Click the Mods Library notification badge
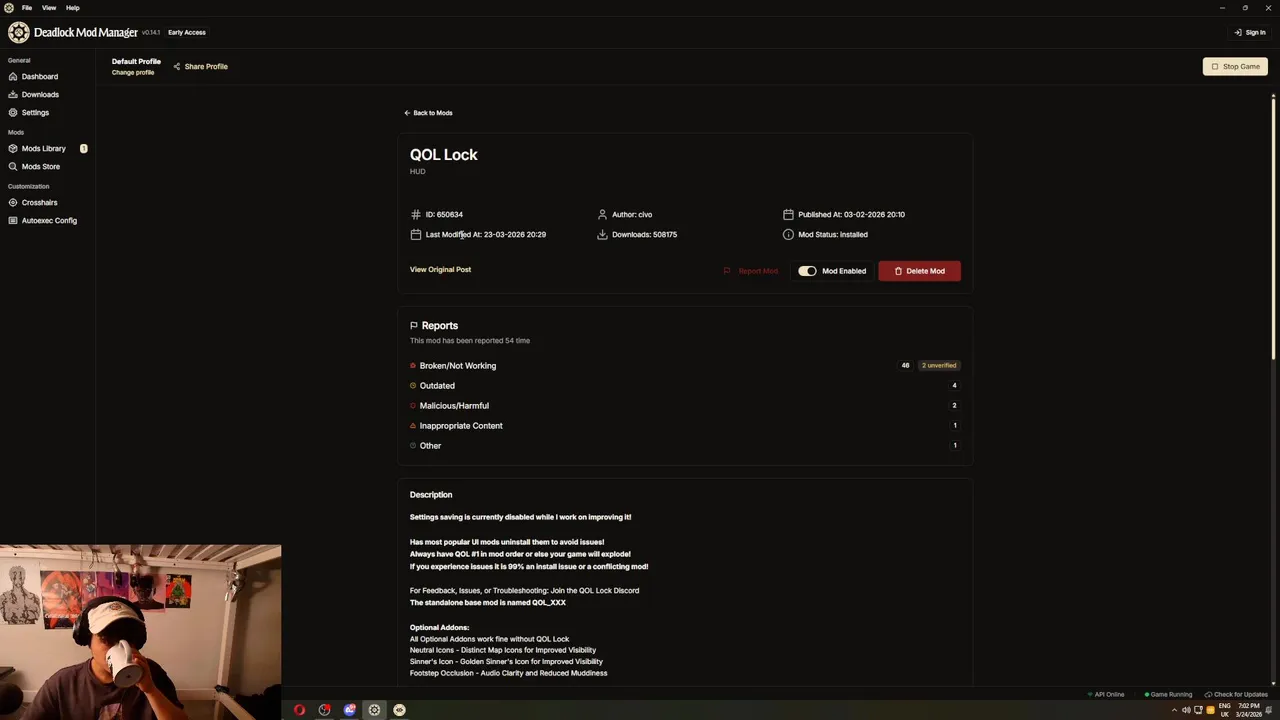This screenshot has height=720, width=1280. (84, 148)
